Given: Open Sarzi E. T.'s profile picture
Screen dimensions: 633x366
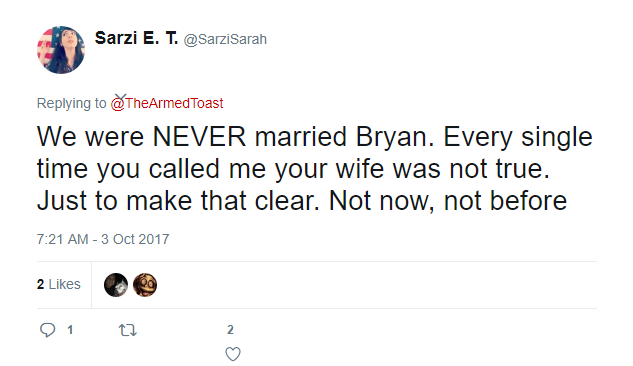Looking at the screenshot, I should pyautogui.click(x=61, y=50).
